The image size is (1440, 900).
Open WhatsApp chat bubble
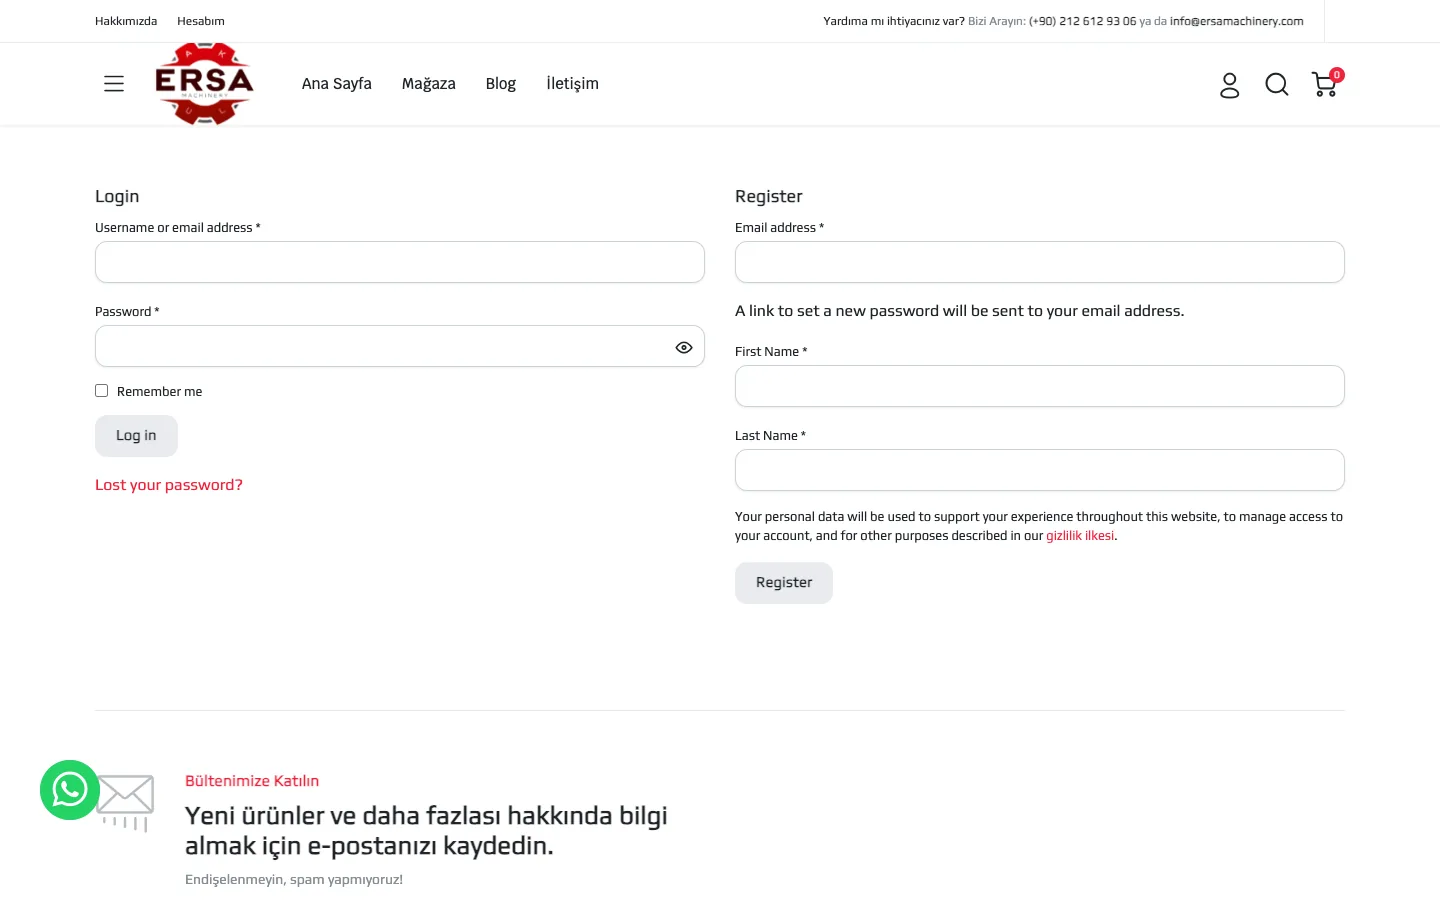coord(70,790)
